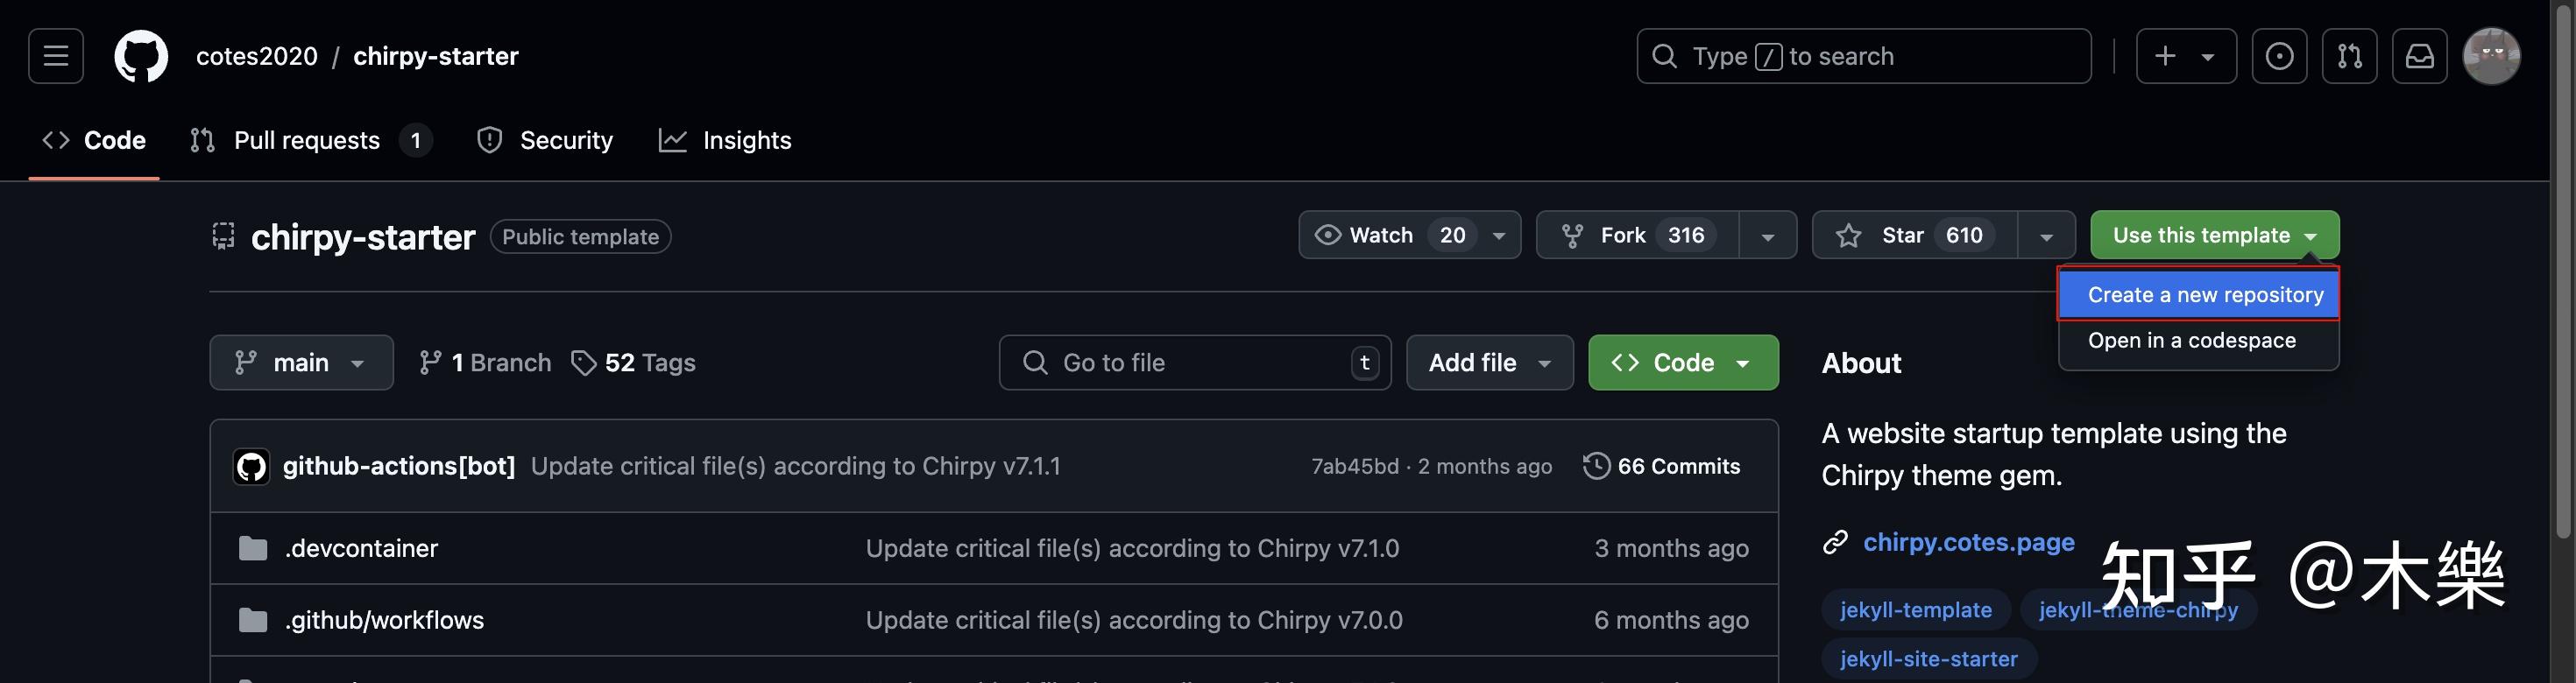Click the GitHub home logo

coord(140,55)
